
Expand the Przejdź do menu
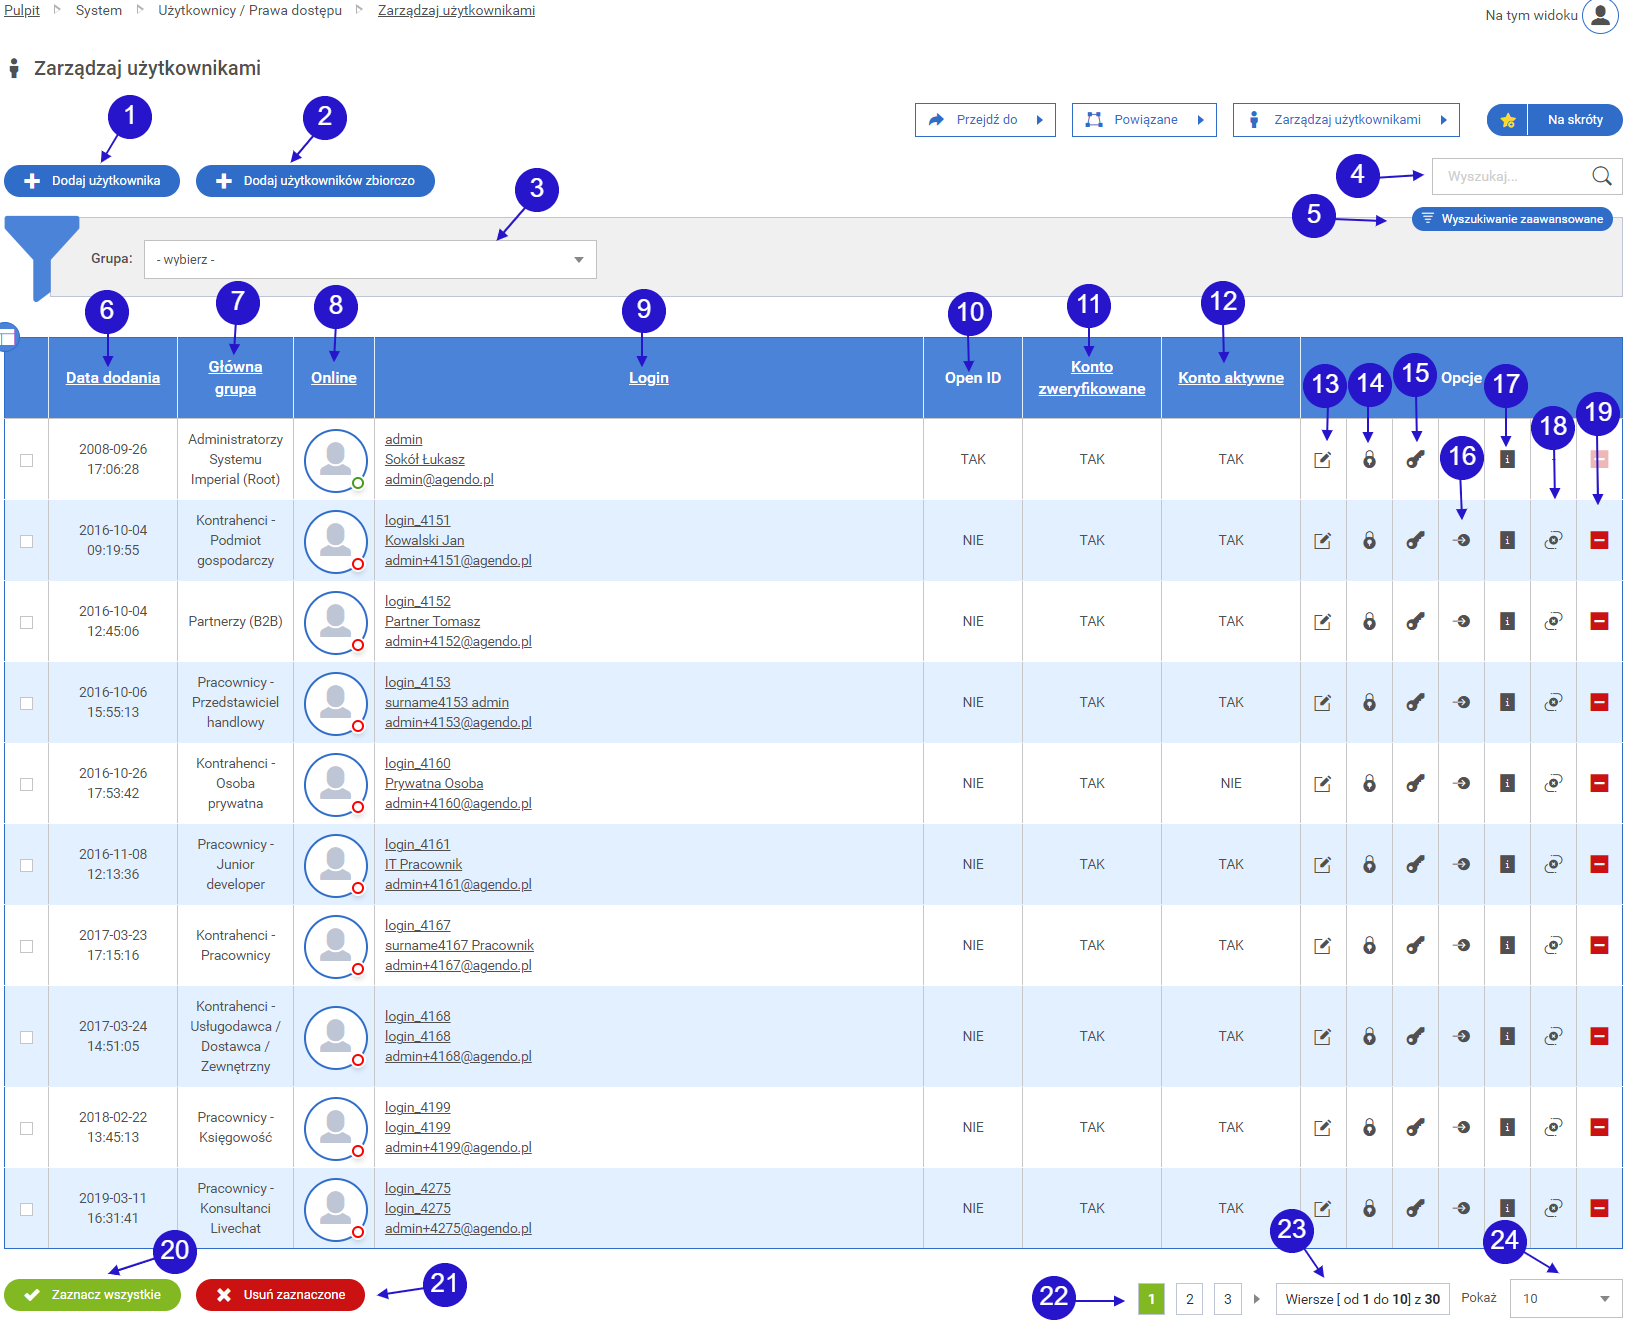(x=985, y=120)
